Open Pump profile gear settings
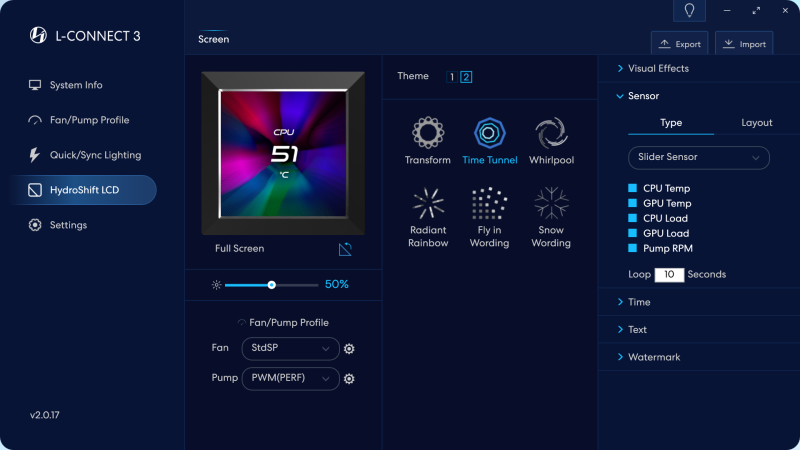Viewport: 800px width, 450px height. click(349, 379)
